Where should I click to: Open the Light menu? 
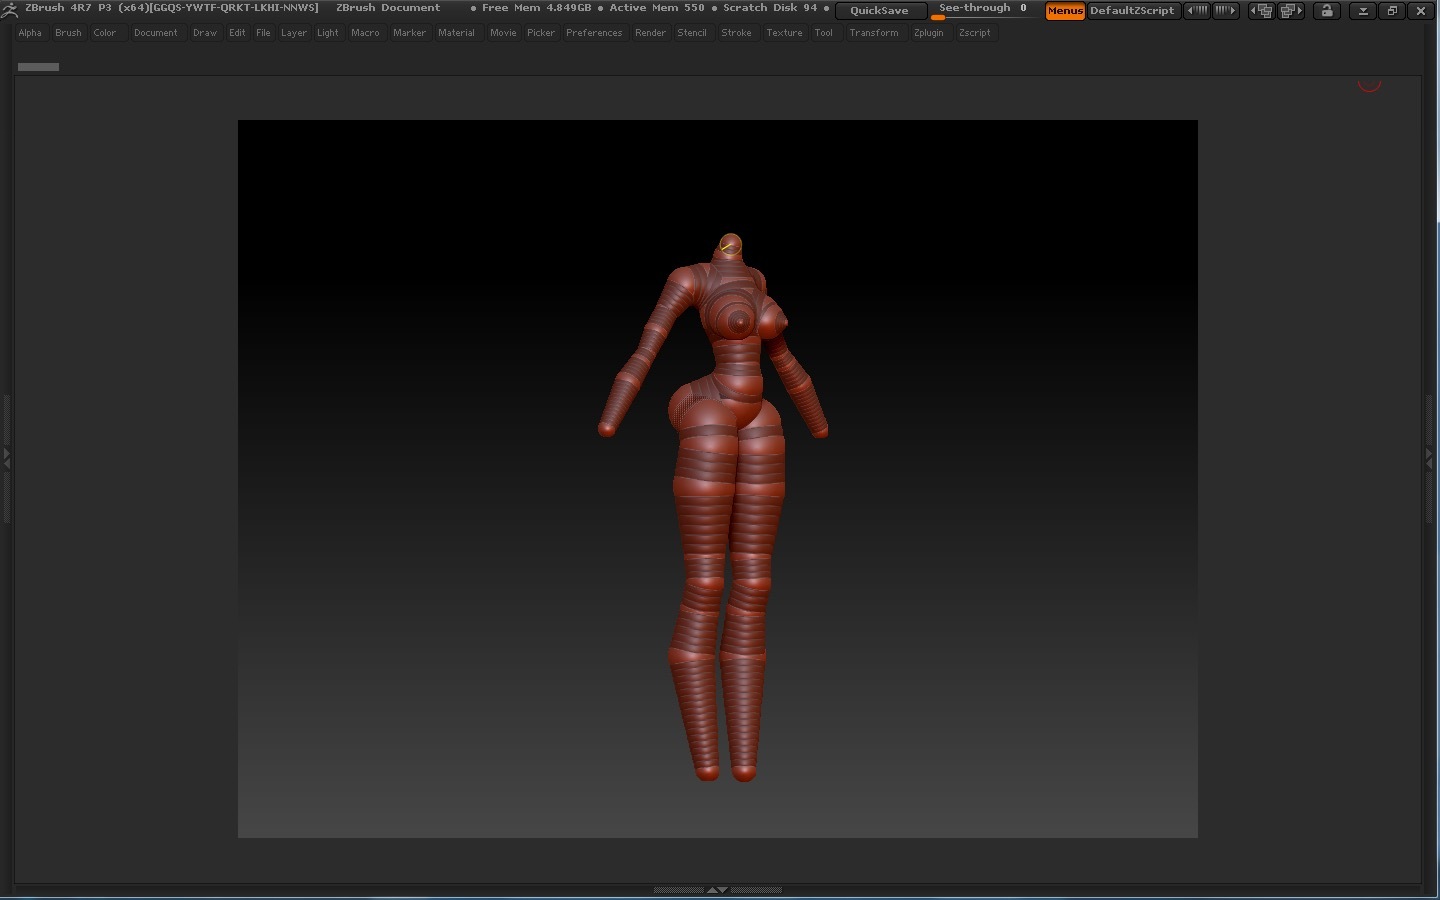[328, 33]
